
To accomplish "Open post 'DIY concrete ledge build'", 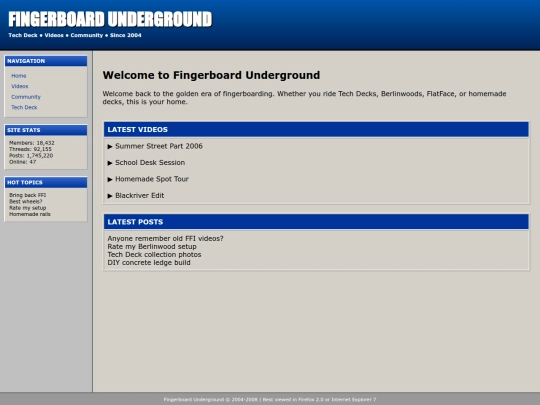I will click(149, 262).
